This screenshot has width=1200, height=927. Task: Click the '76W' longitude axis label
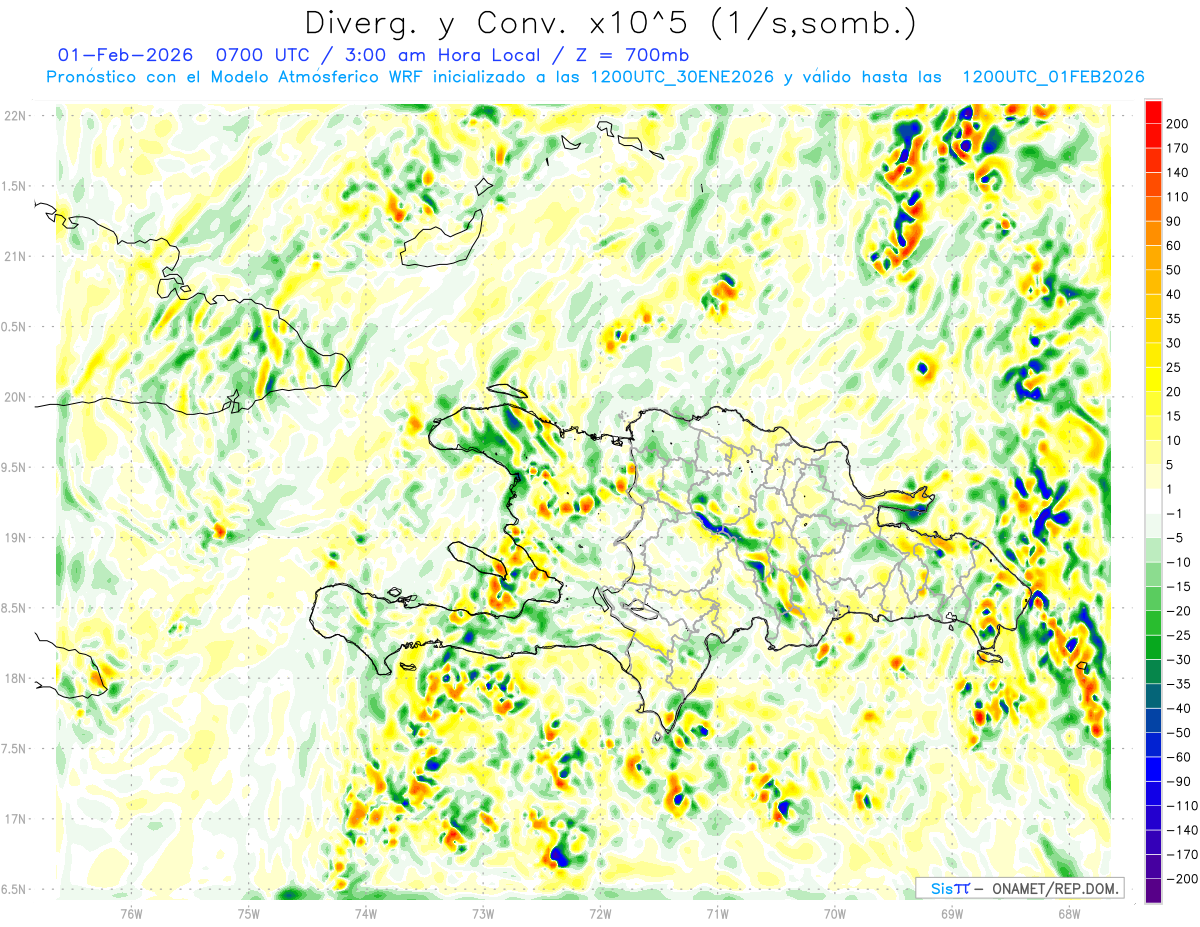(131, 912)
